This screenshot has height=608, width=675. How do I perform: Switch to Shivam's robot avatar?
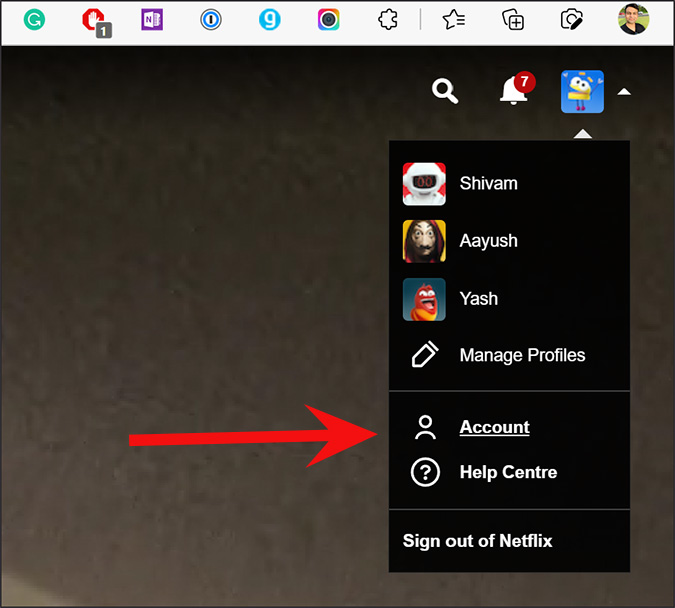coord(424,184)
